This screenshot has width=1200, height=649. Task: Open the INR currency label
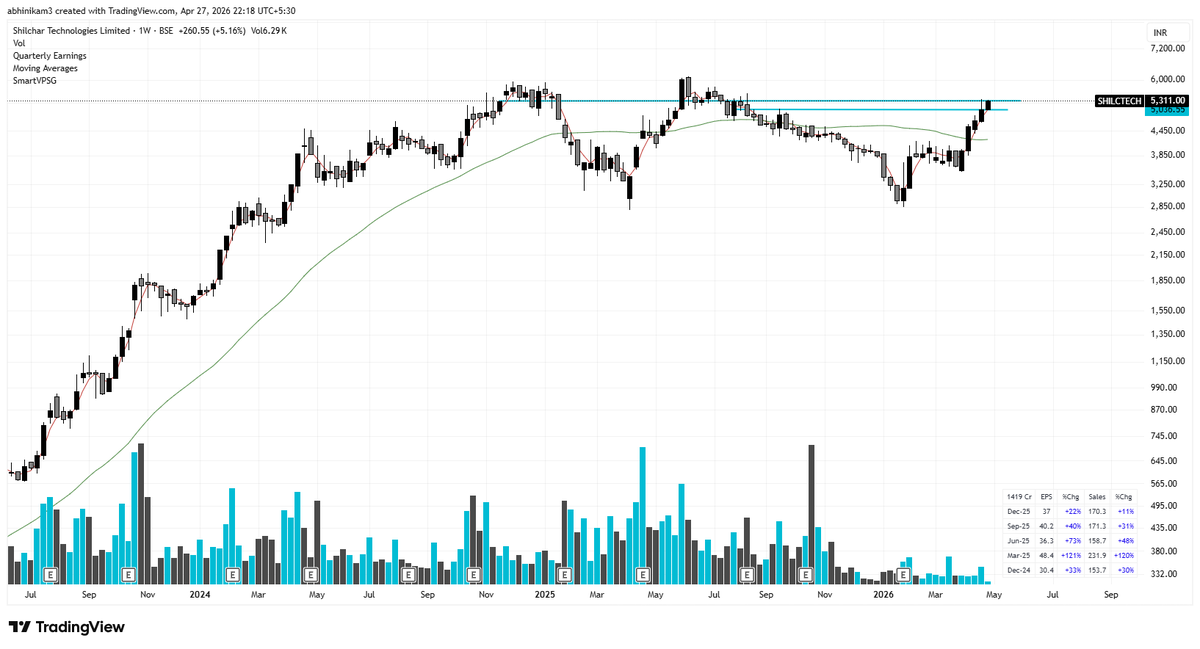[x=1160, y=33]
